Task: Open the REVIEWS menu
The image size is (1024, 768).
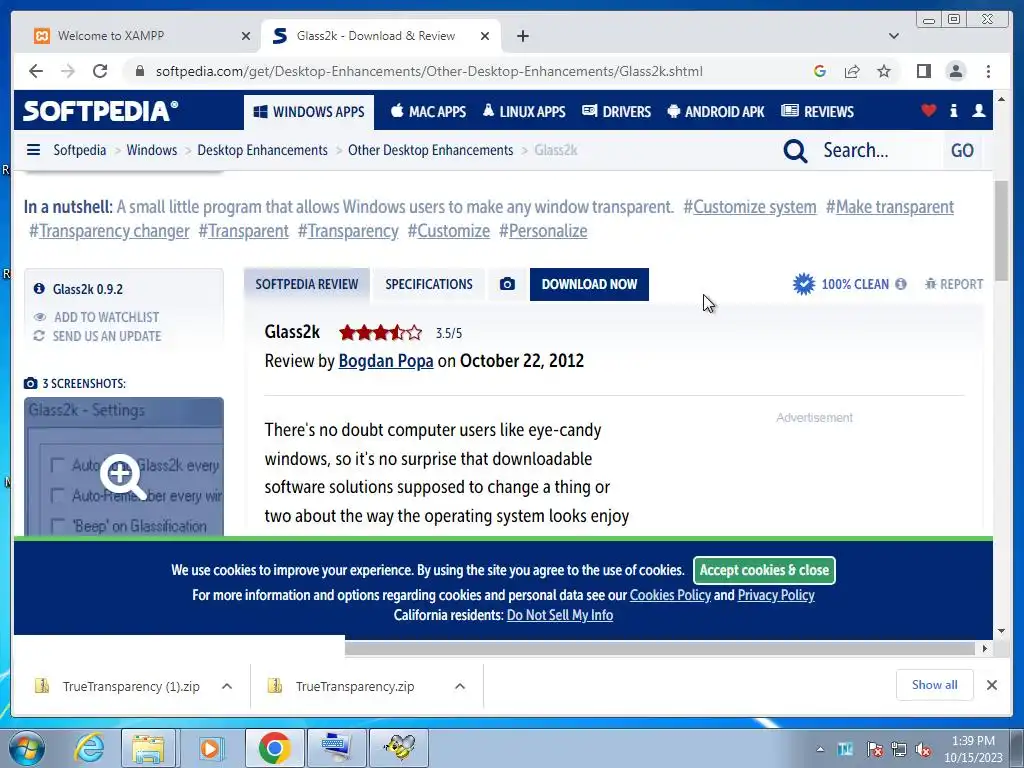Action: point(817,112)
